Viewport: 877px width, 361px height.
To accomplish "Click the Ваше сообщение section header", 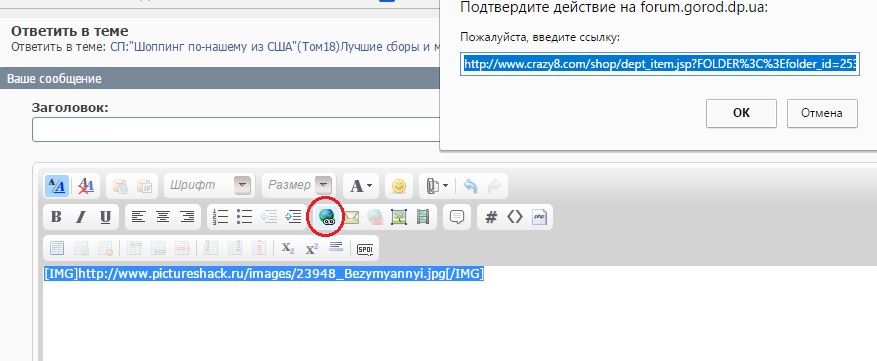I will 54,78.
